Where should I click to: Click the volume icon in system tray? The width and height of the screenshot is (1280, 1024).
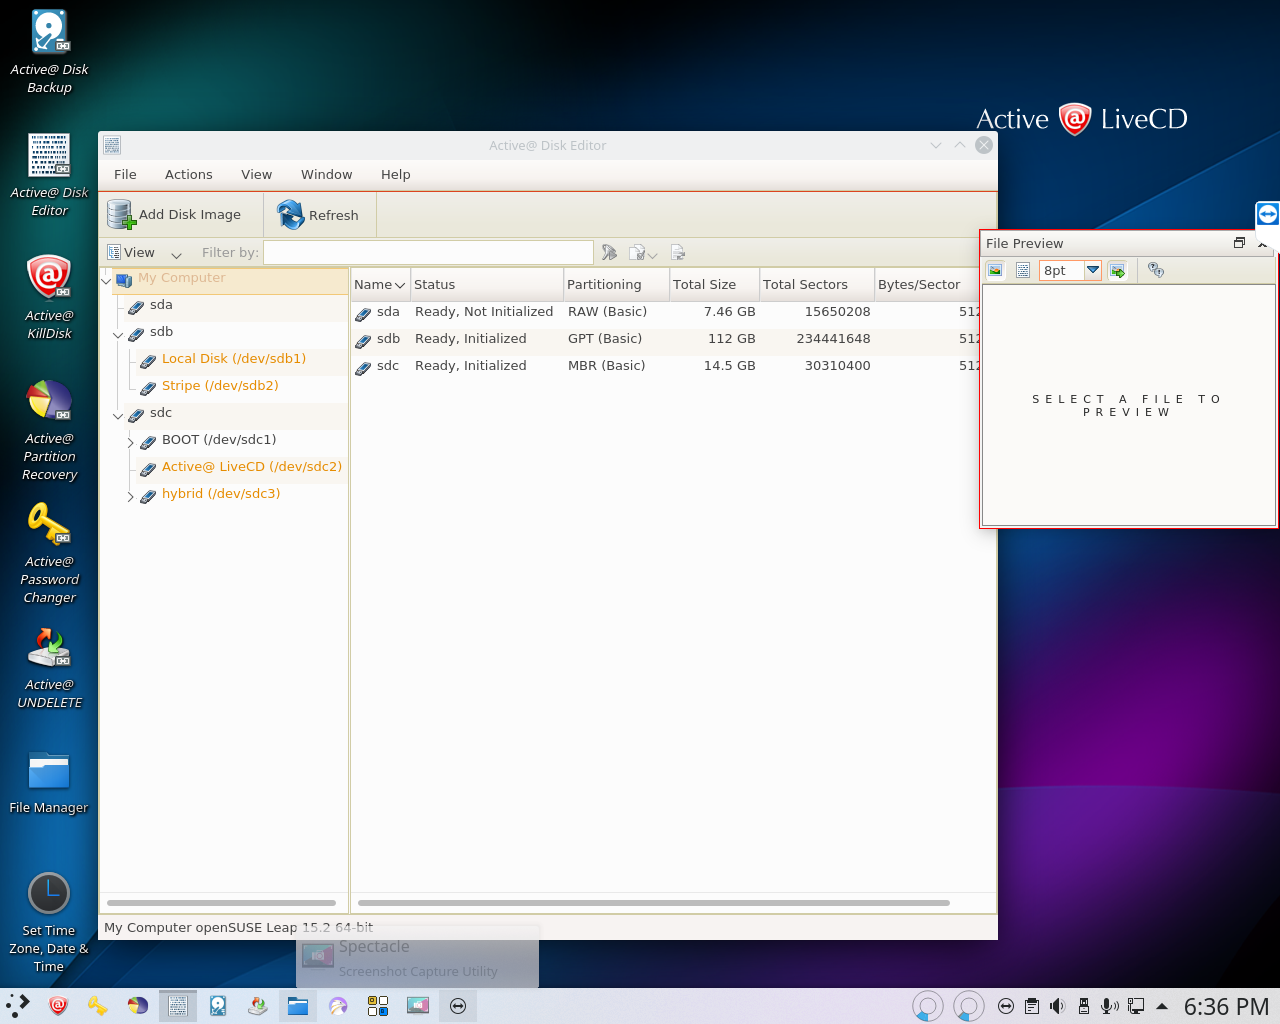point(1058,1006)
